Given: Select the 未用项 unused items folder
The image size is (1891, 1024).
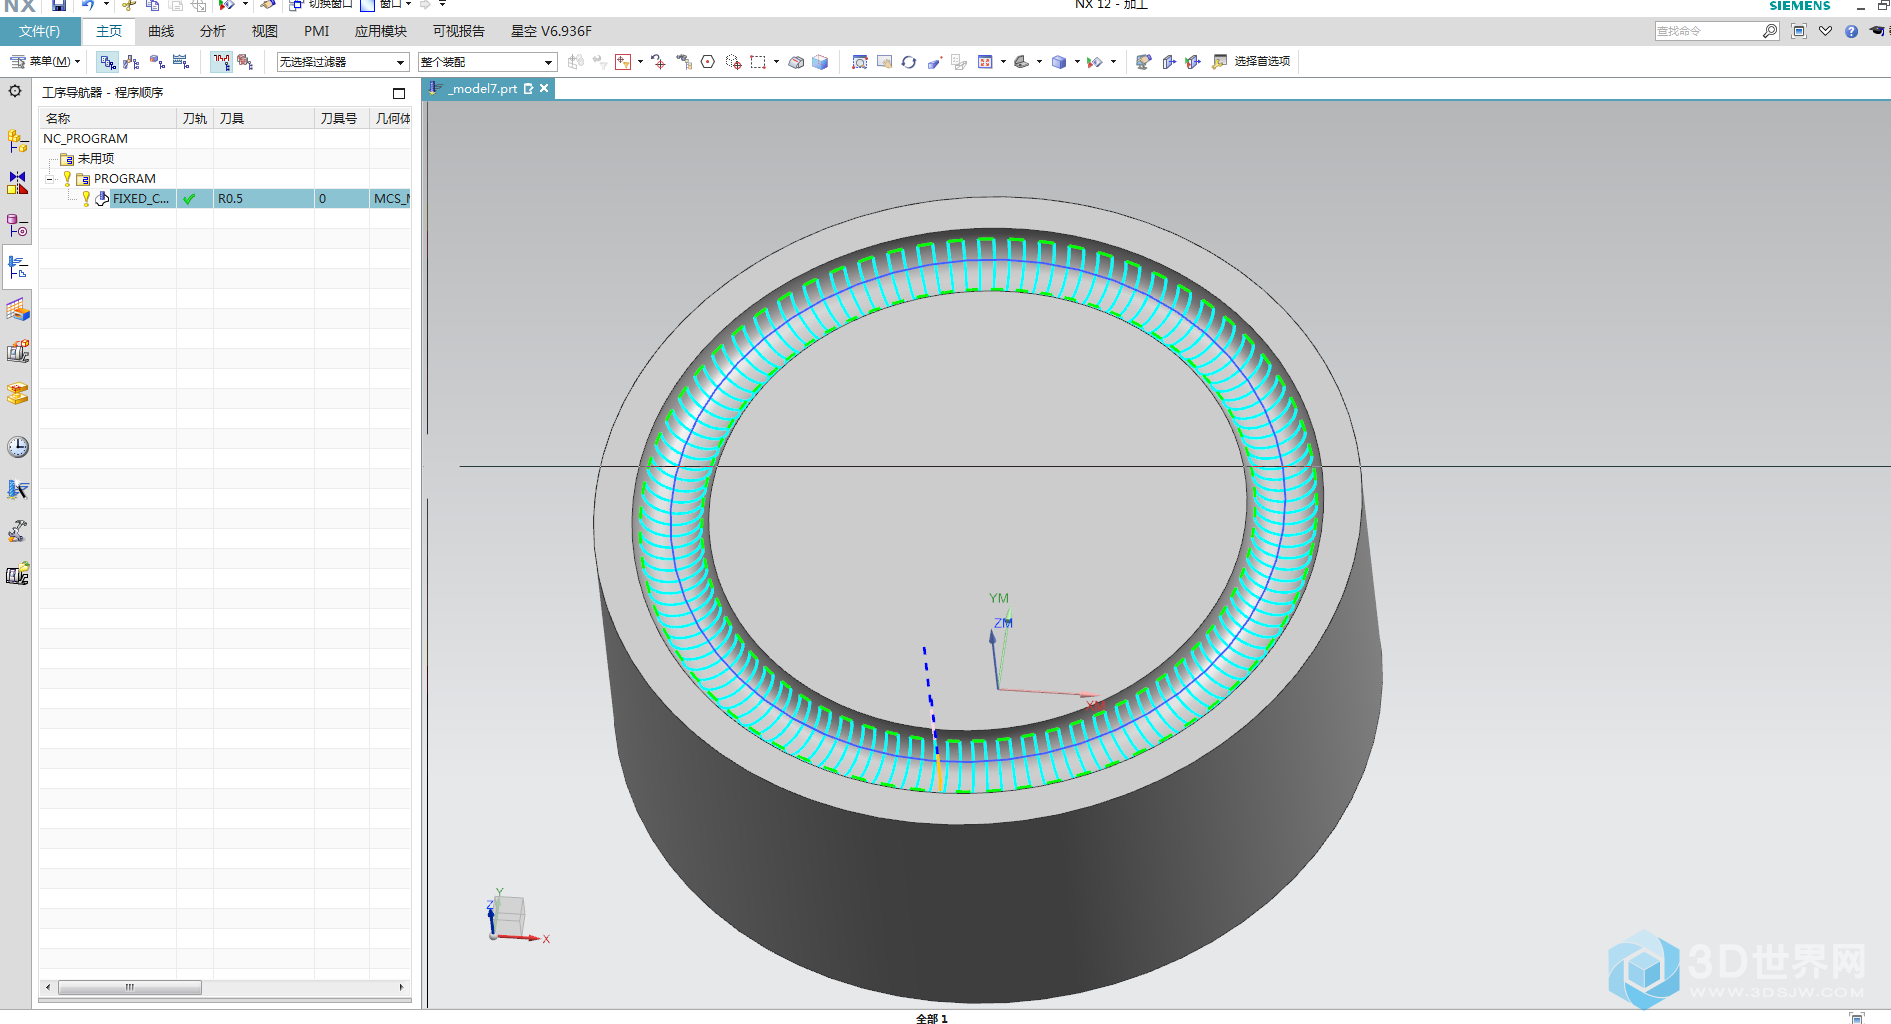Looking at the screenshot, I should [x=95, y=159].
